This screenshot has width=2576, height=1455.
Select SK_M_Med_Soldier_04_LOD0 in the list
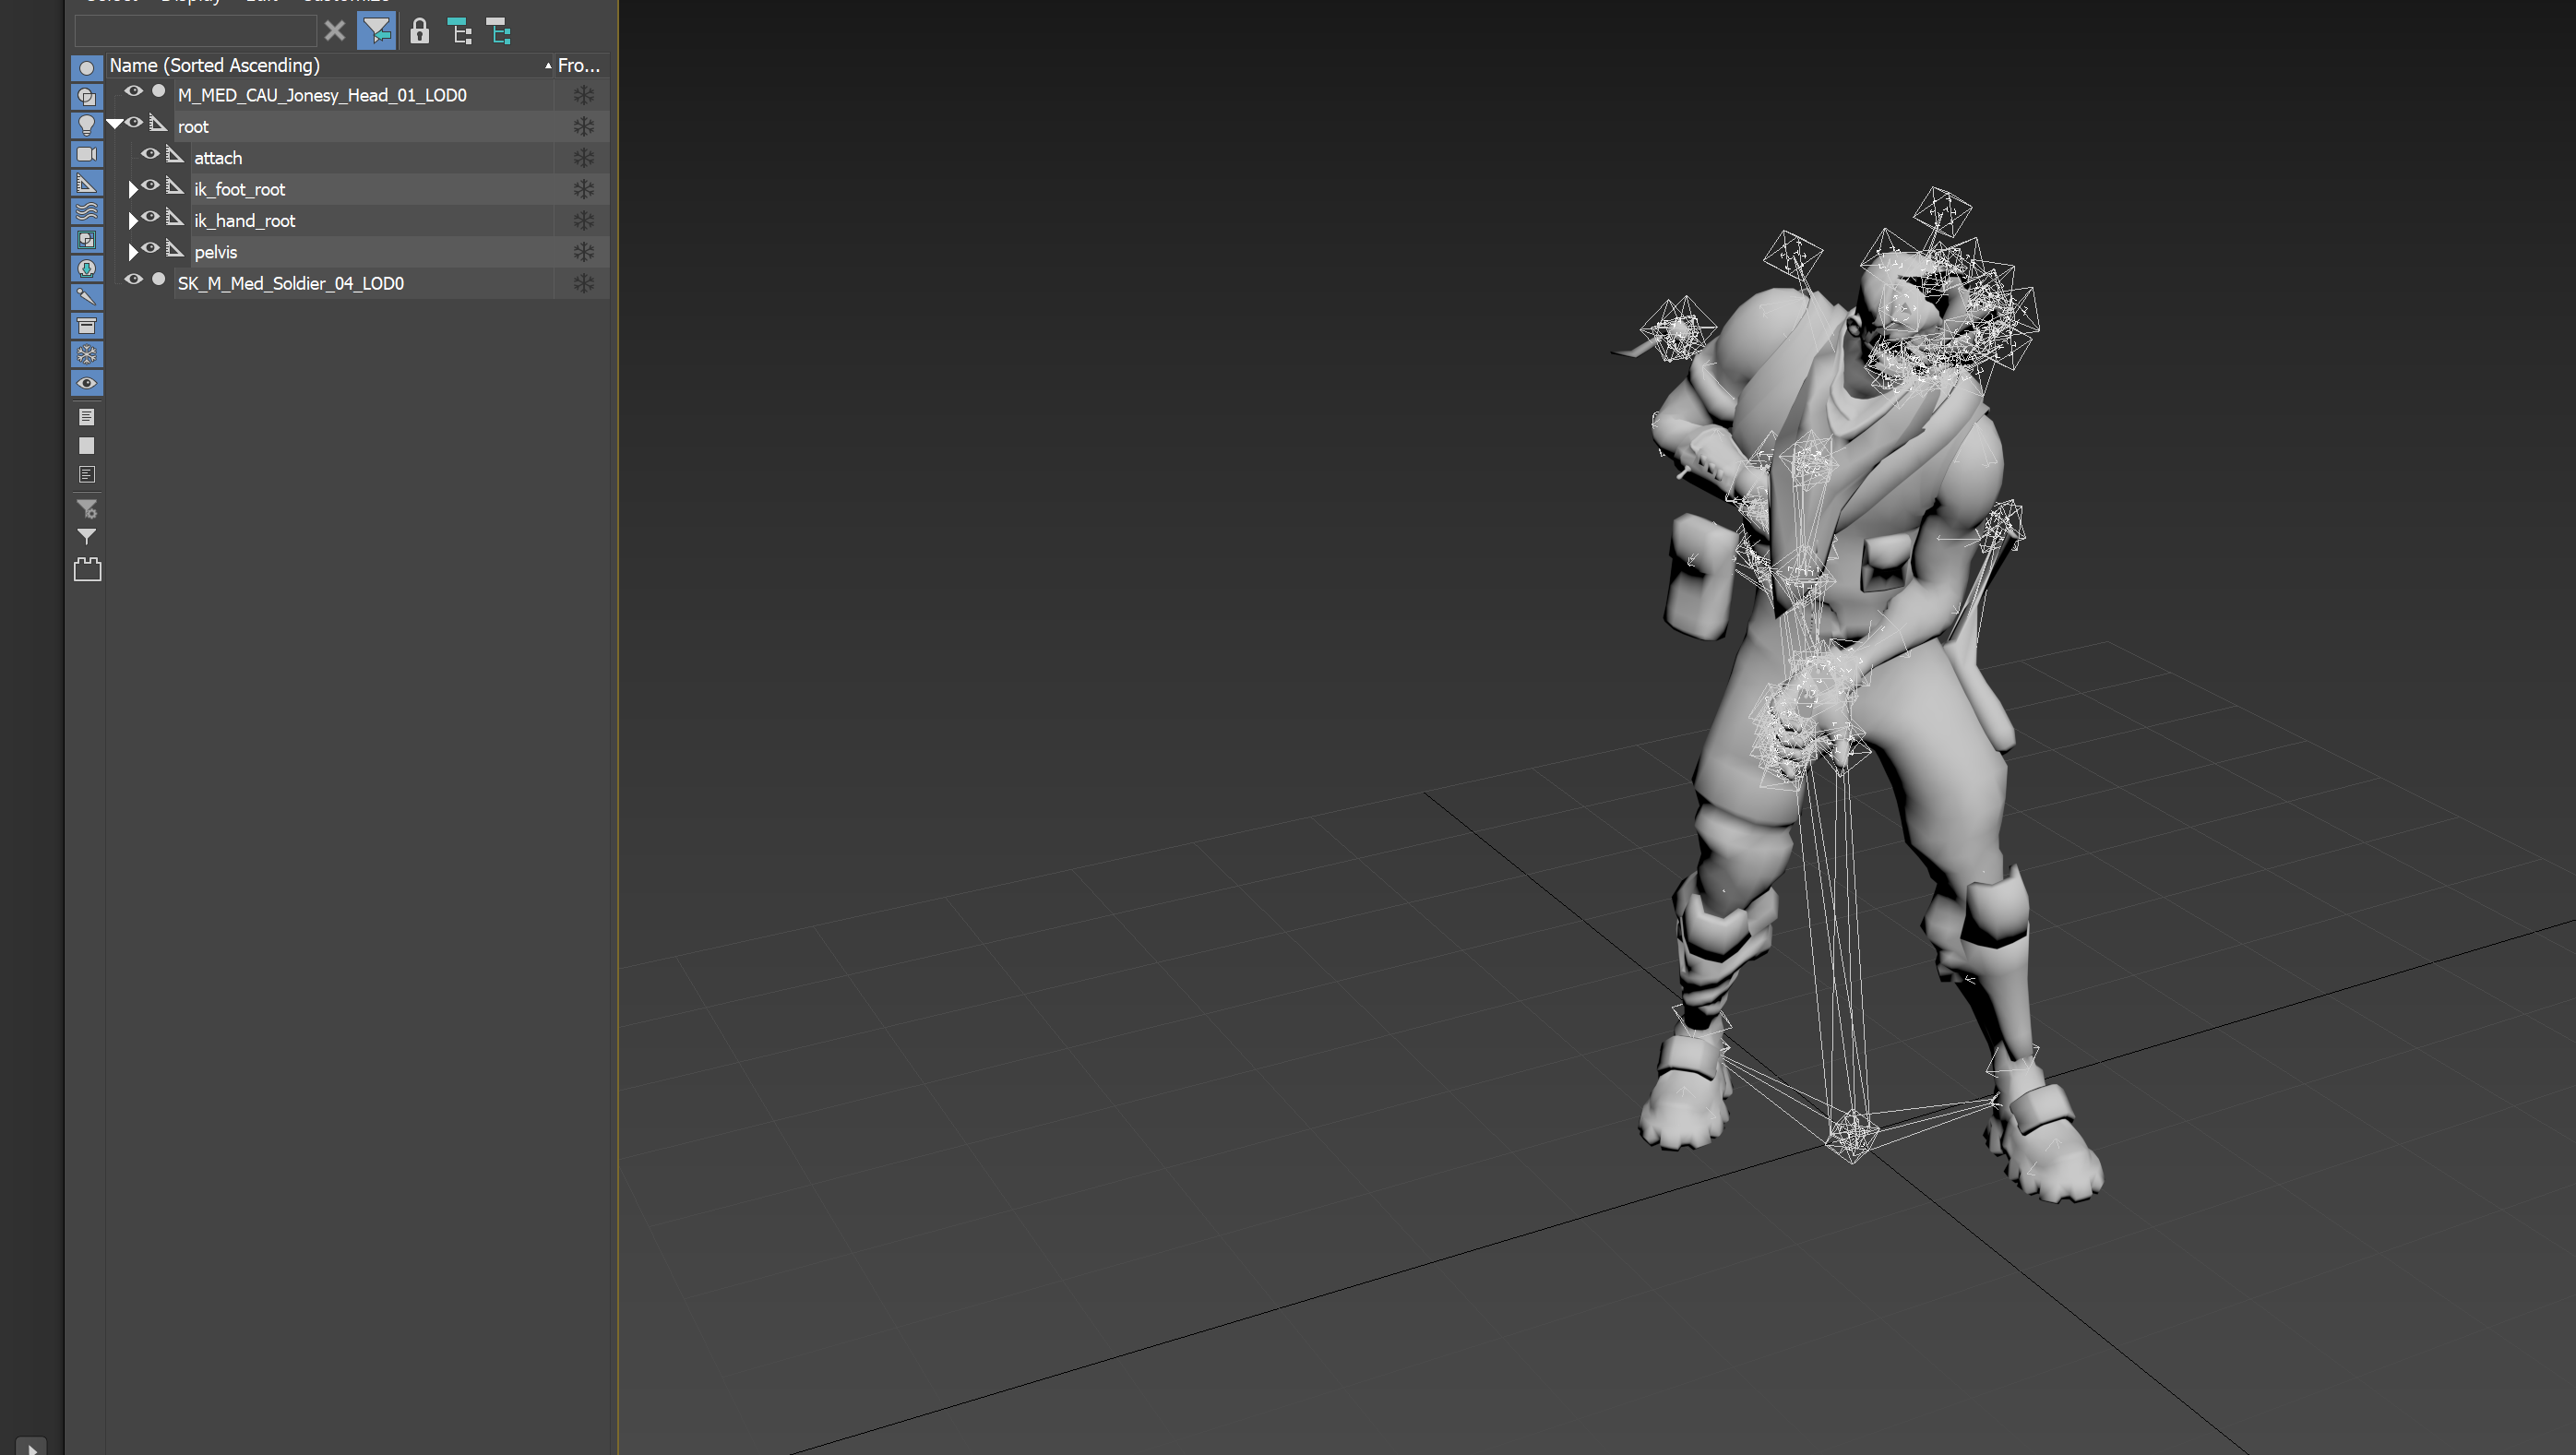coord(291,284)
